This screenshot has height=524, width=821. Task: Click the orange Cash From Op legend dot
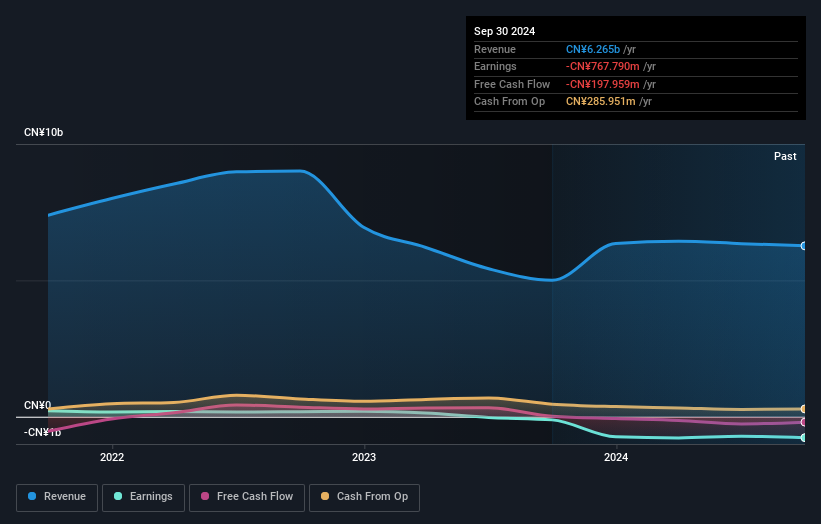[325, 496]
